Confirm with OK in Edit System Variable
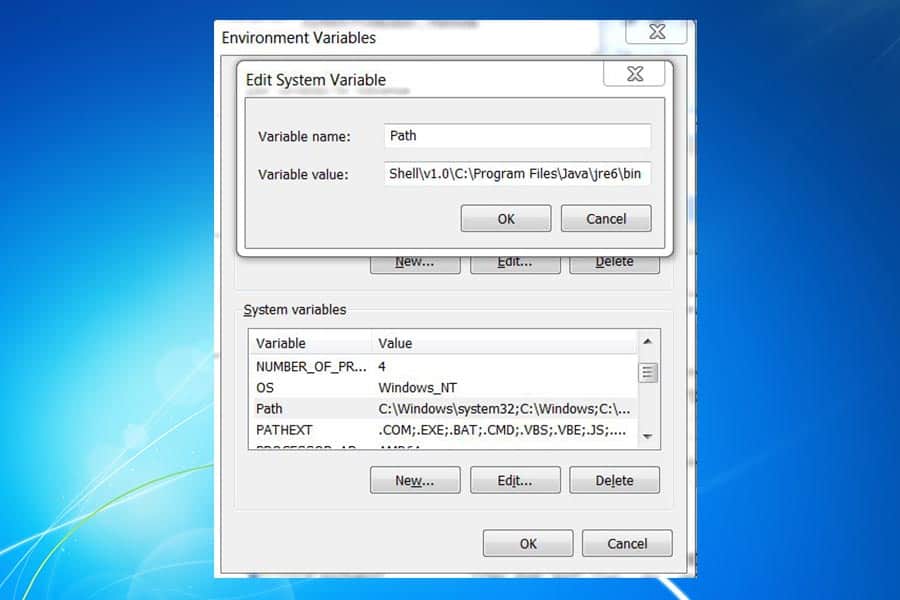Screen dimensions: 900x600 [x=505, y=218]
